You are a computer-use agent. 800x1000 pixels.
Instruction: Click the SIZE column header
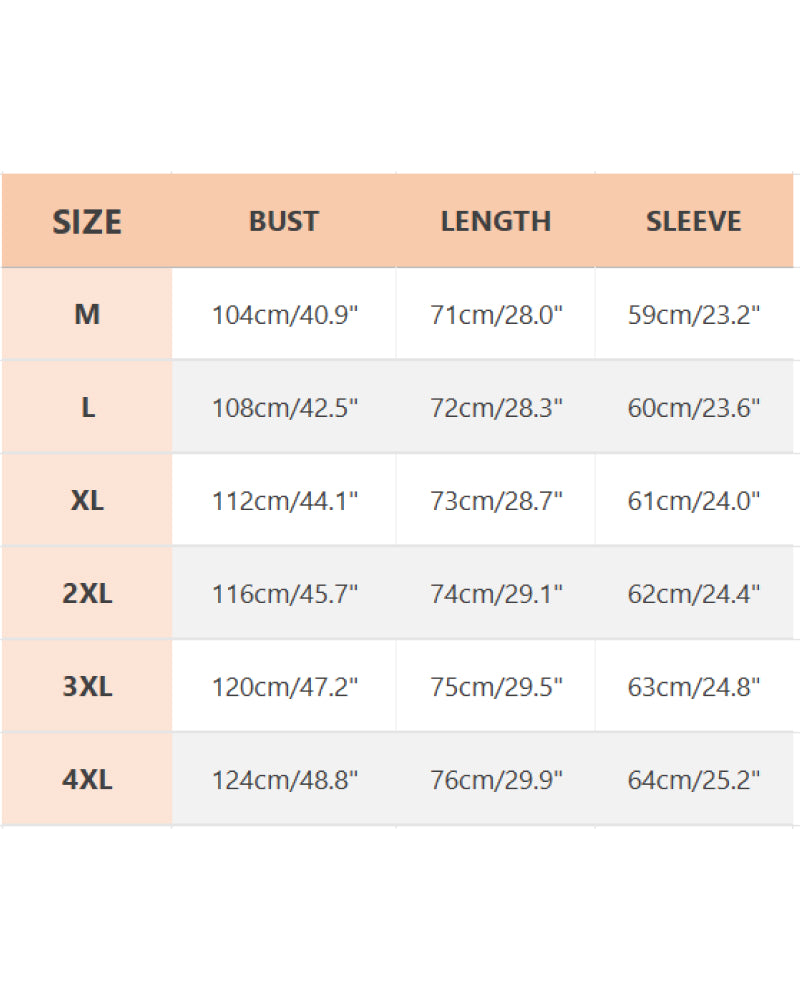pyautogui.click(x=87, y=221)
